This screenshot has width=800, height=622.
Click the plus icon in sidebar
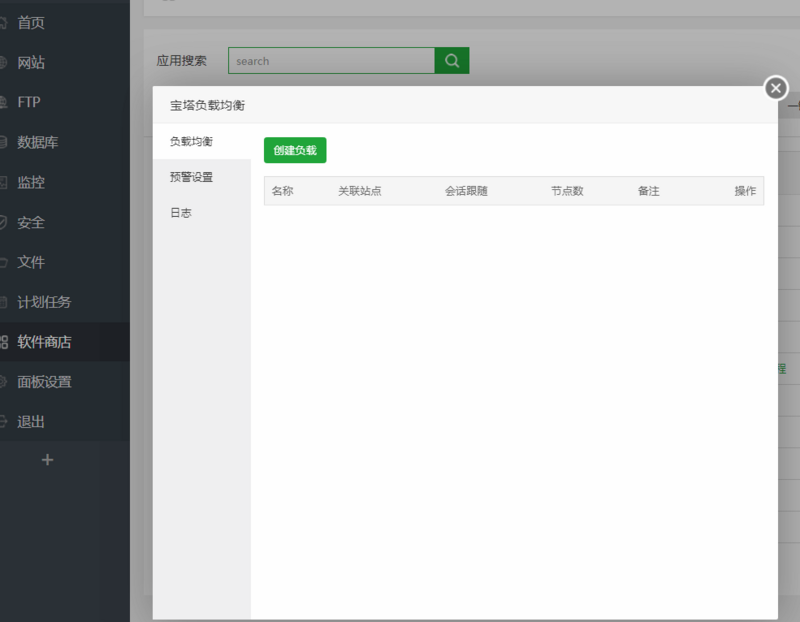[47, 460]
